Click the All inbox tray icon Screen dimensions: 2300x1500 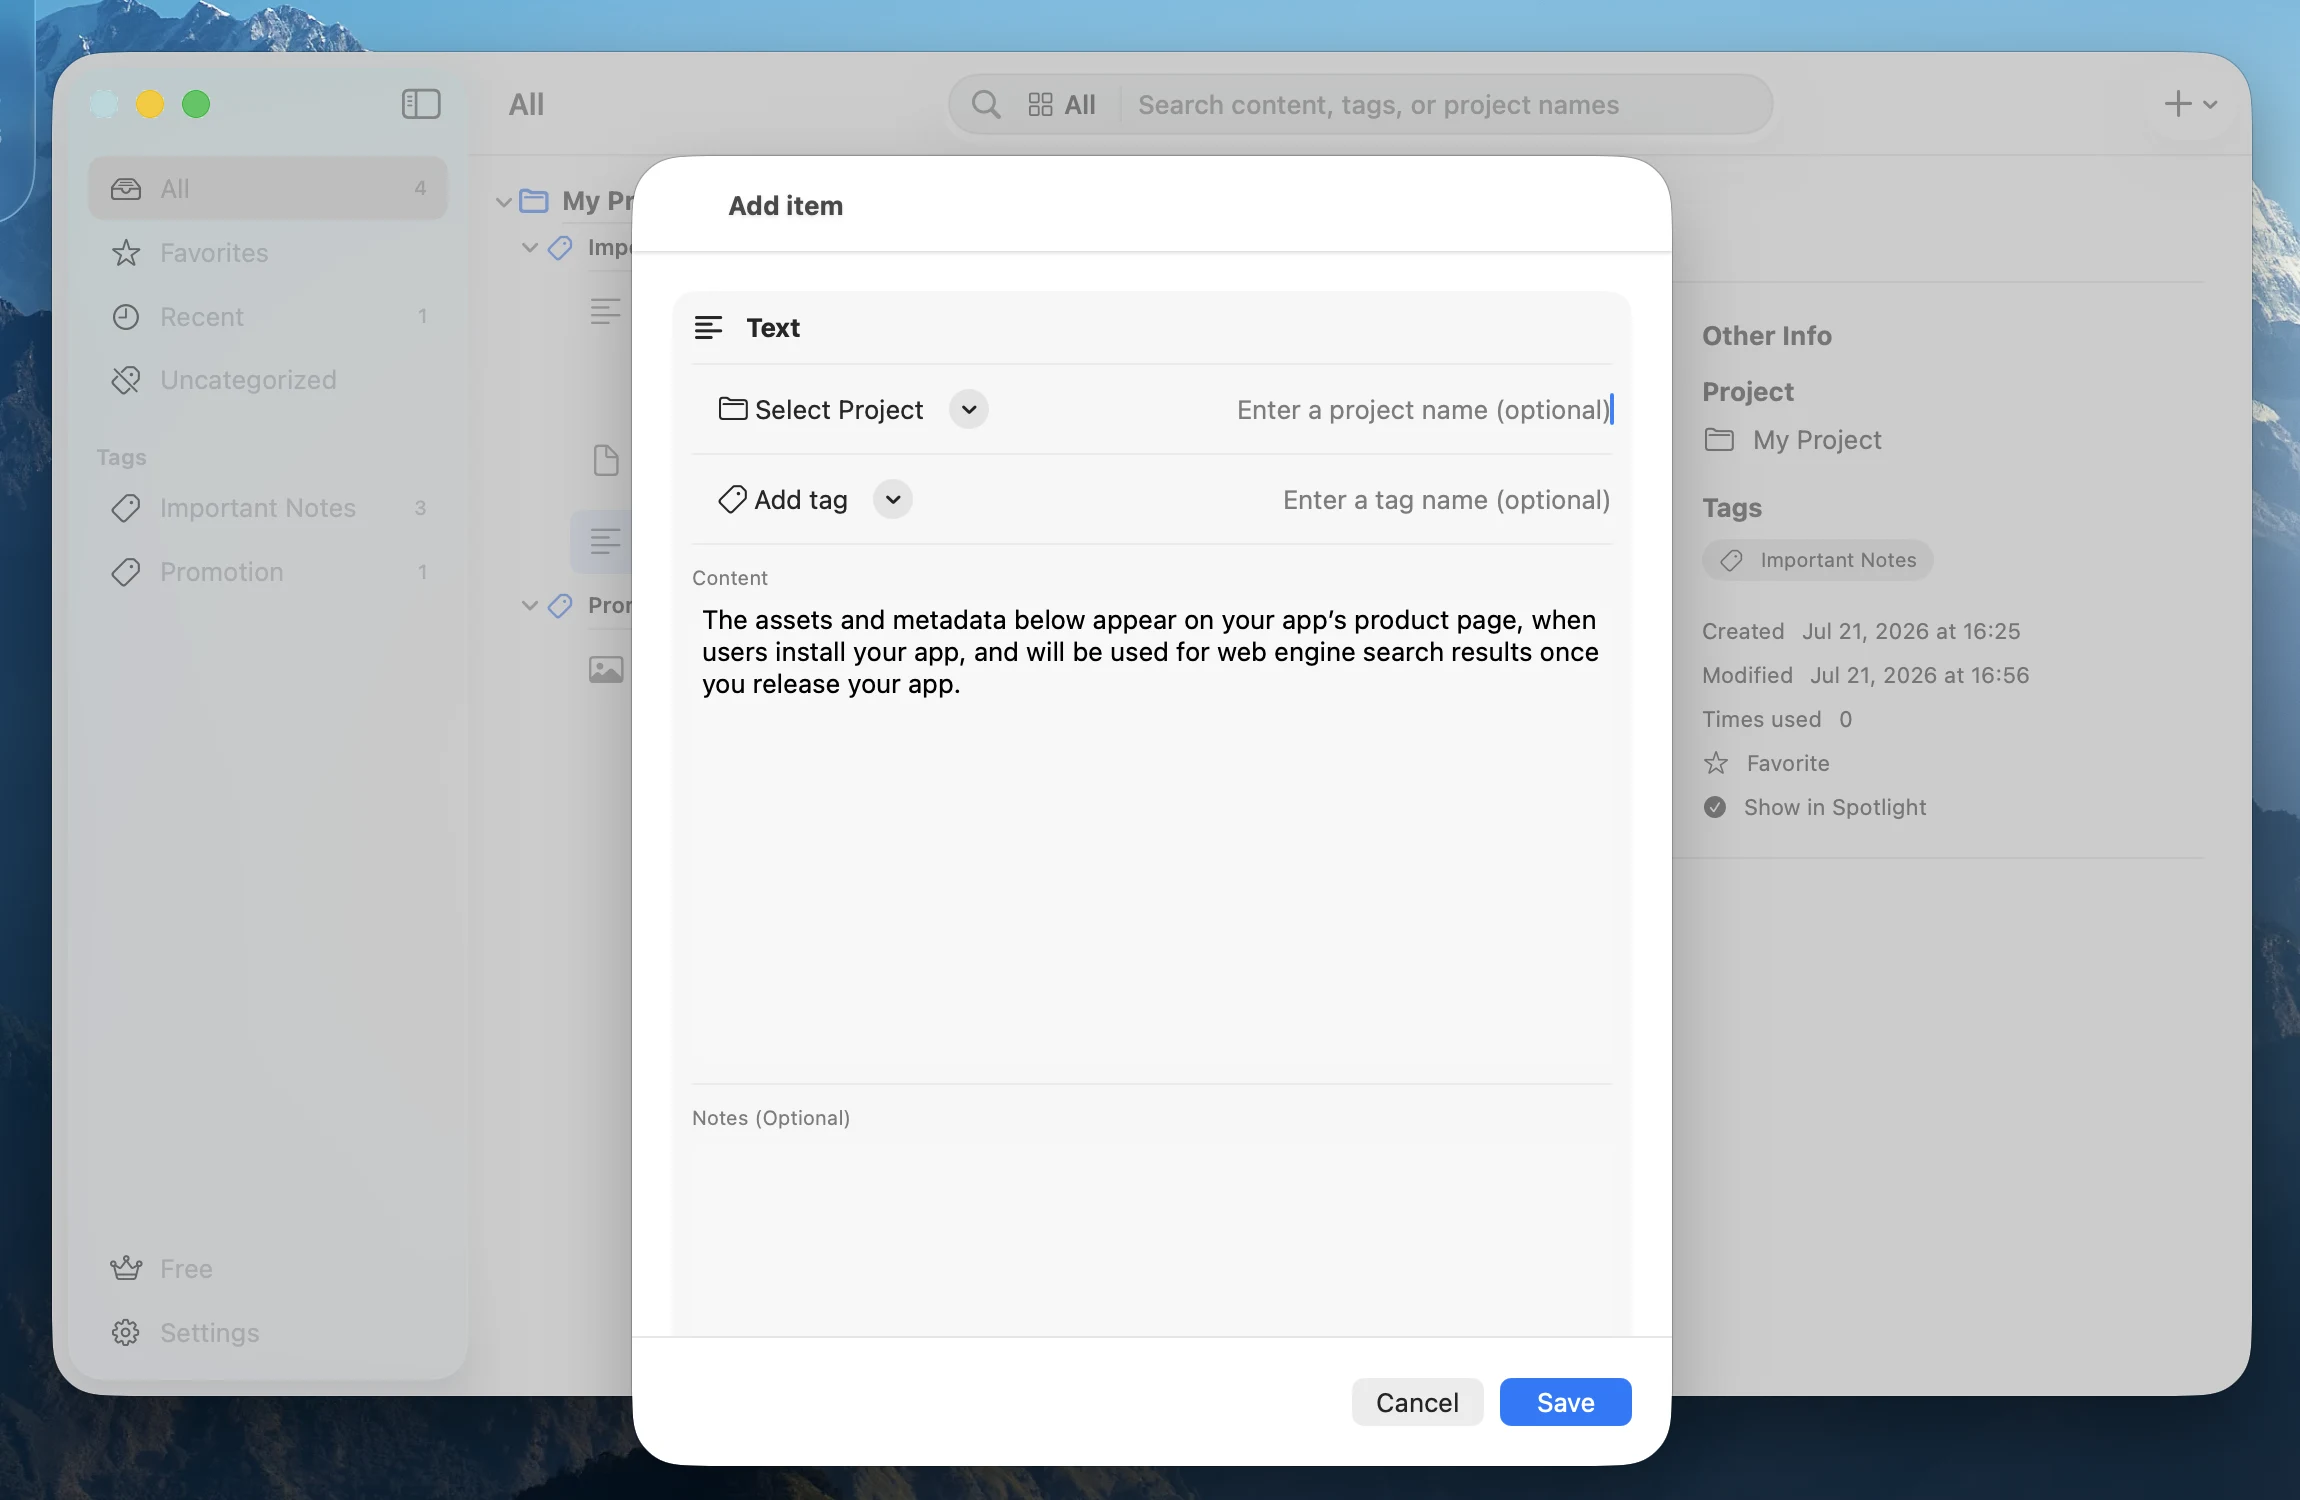[126, 188]
